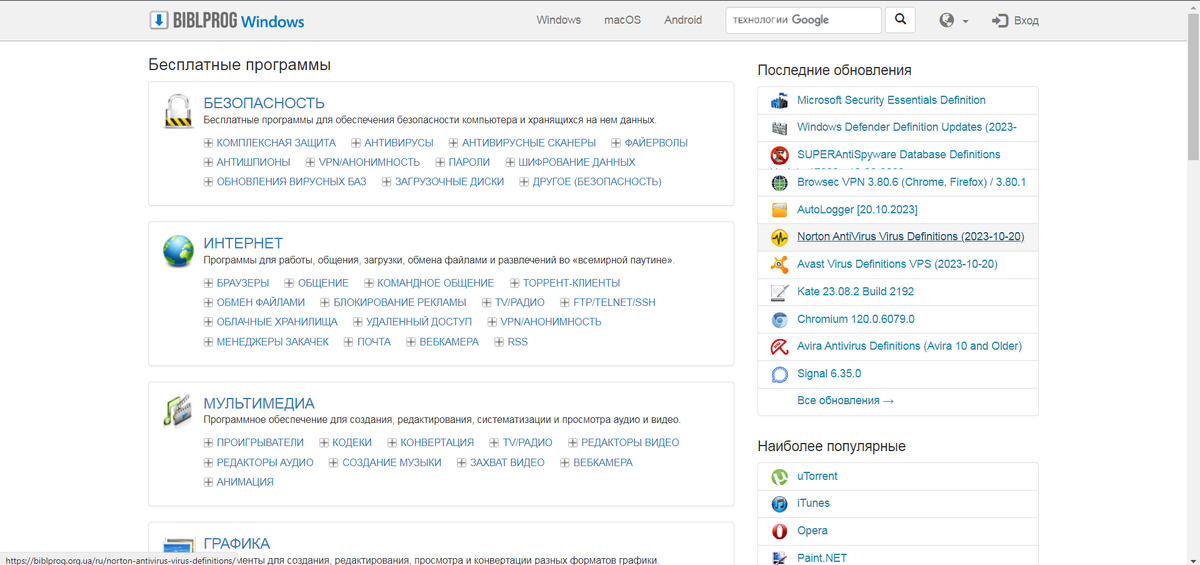
Task: Open the ГРАФИКА heading link
Action: [x=237, y=543]
